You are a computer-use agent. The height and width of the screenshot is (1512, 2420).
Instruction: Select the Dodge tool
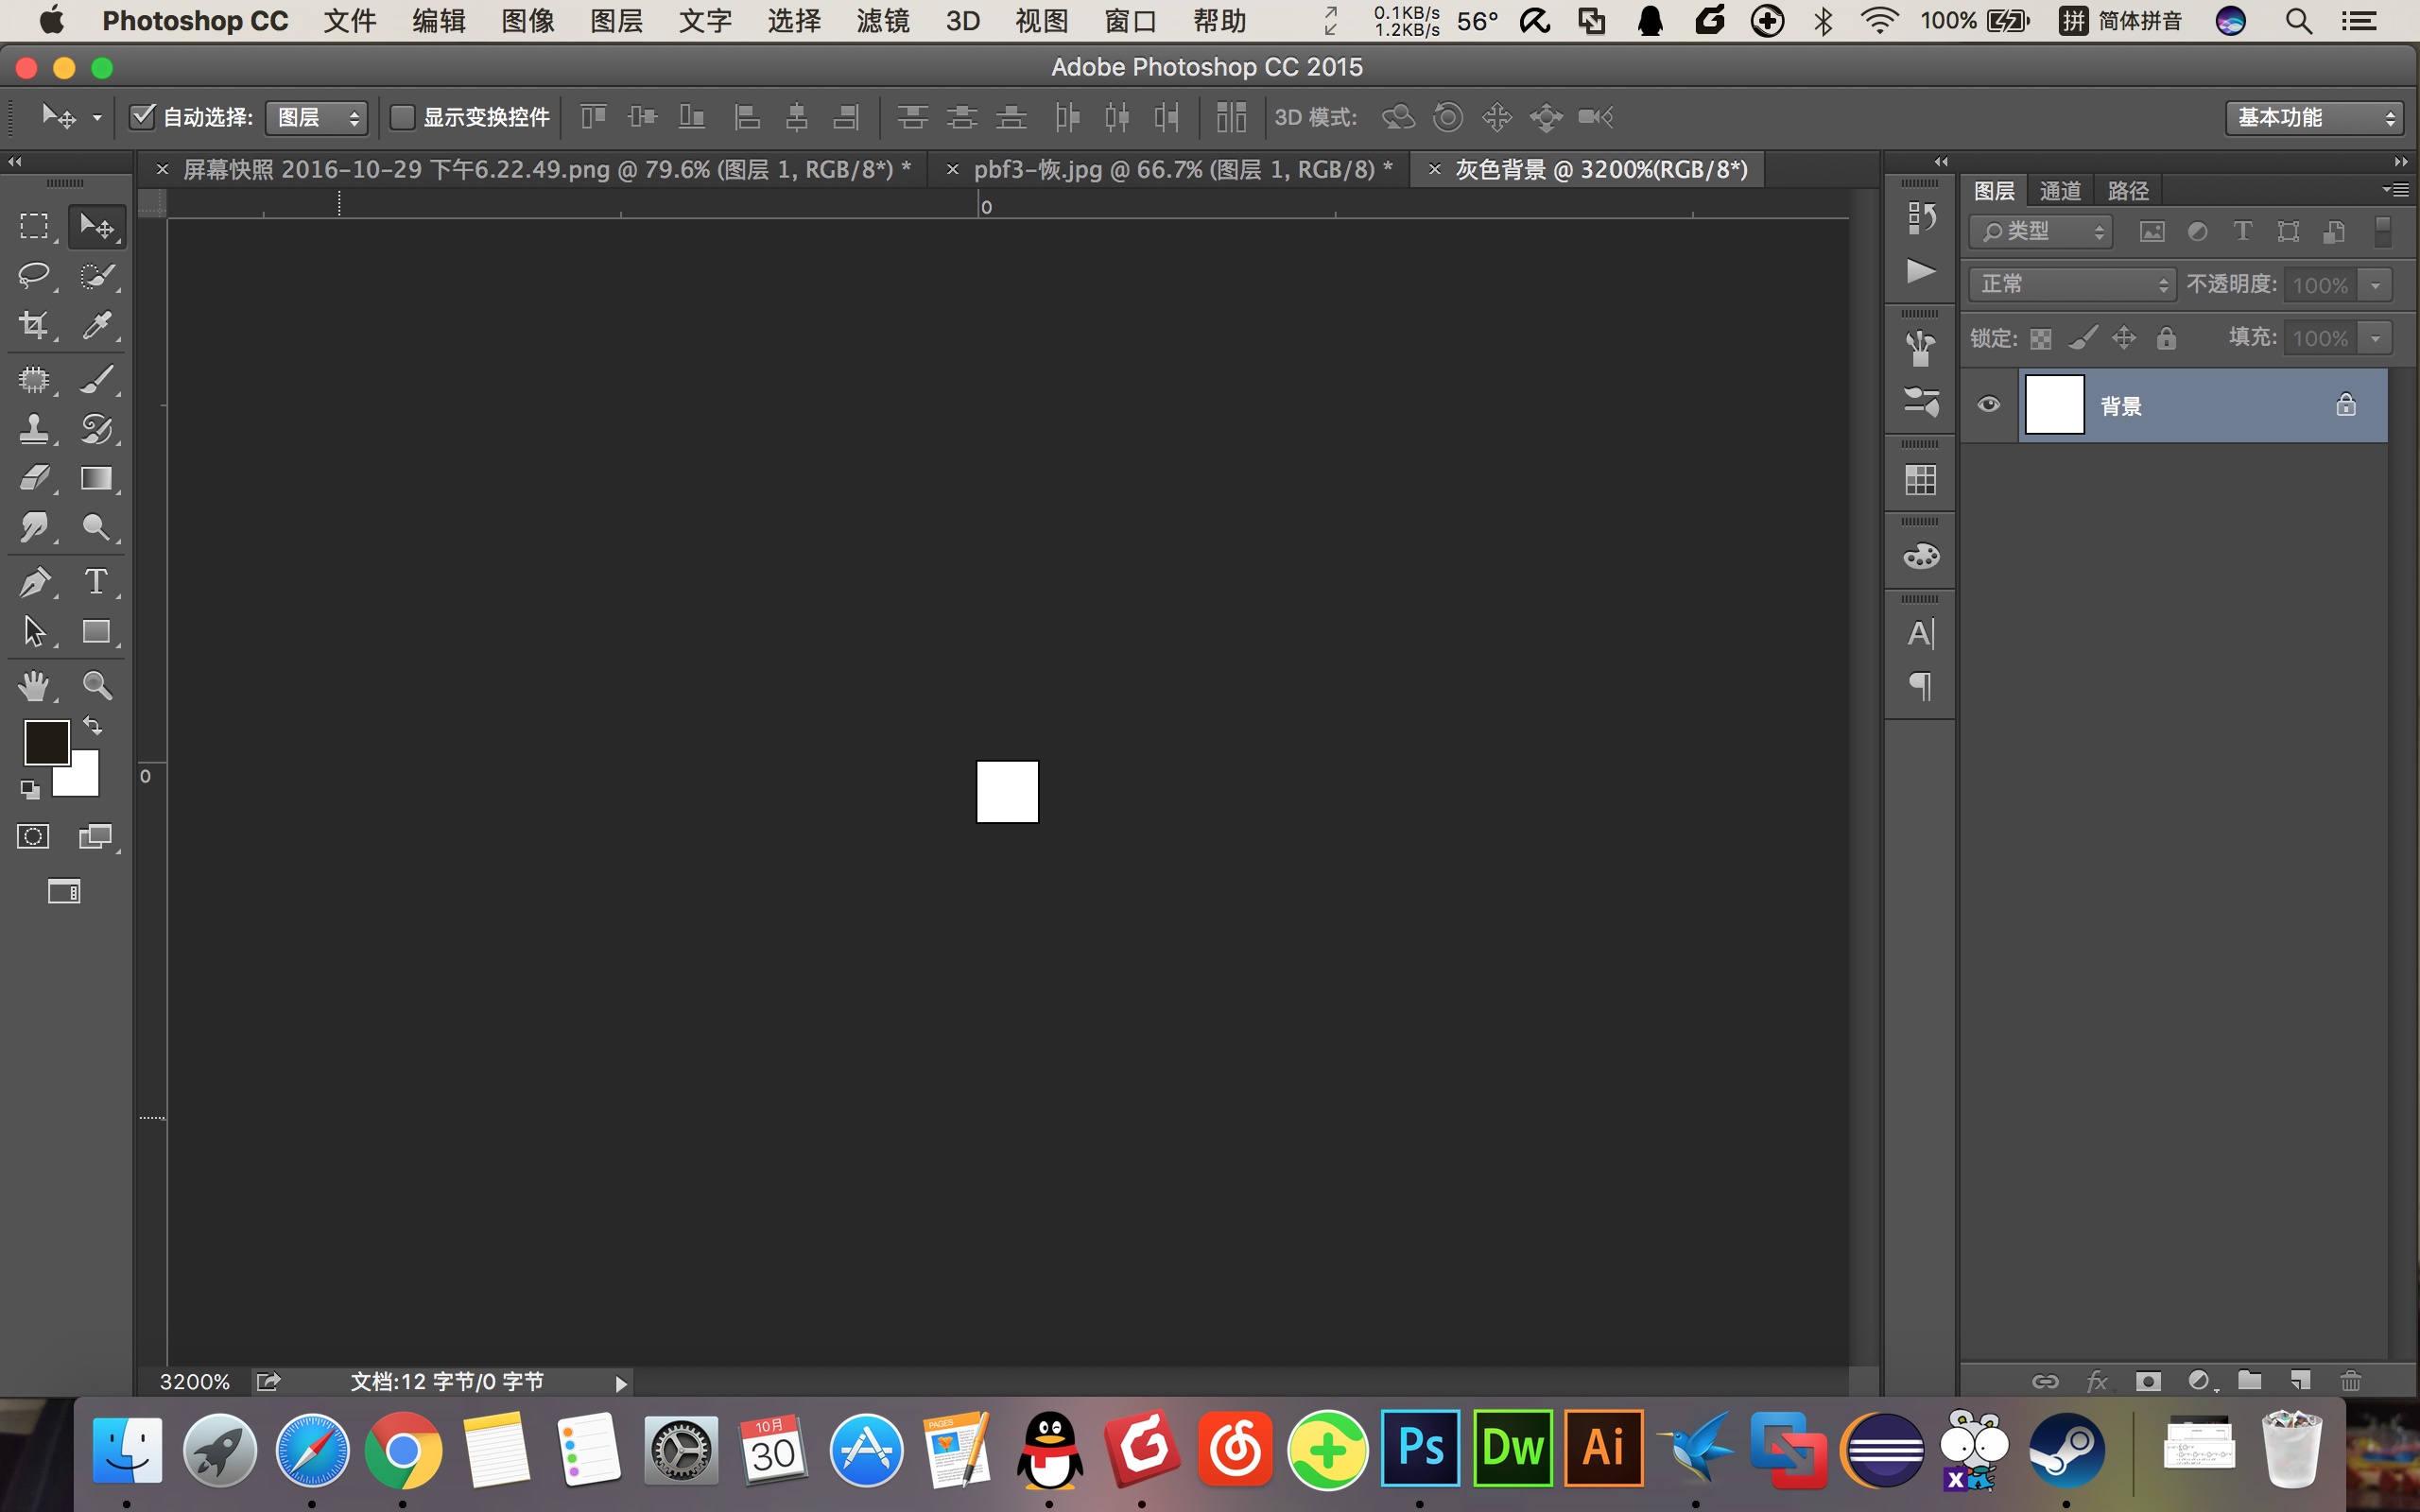pyautogui.click(x=96, y=527)
